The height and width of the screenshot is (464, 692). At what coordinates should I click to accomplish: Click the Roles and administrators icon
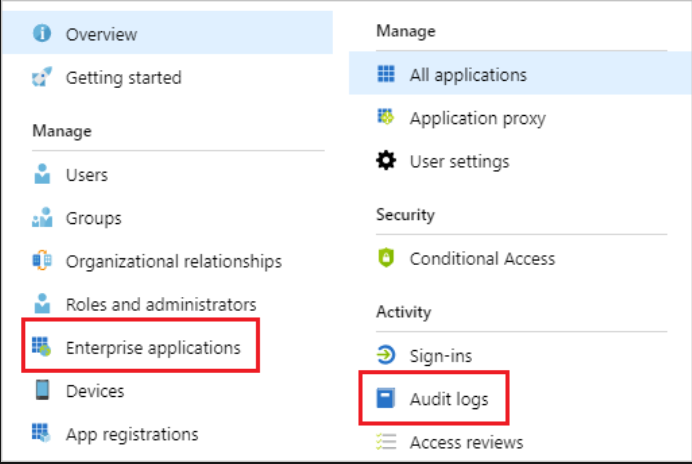click(x=42, y=304)
